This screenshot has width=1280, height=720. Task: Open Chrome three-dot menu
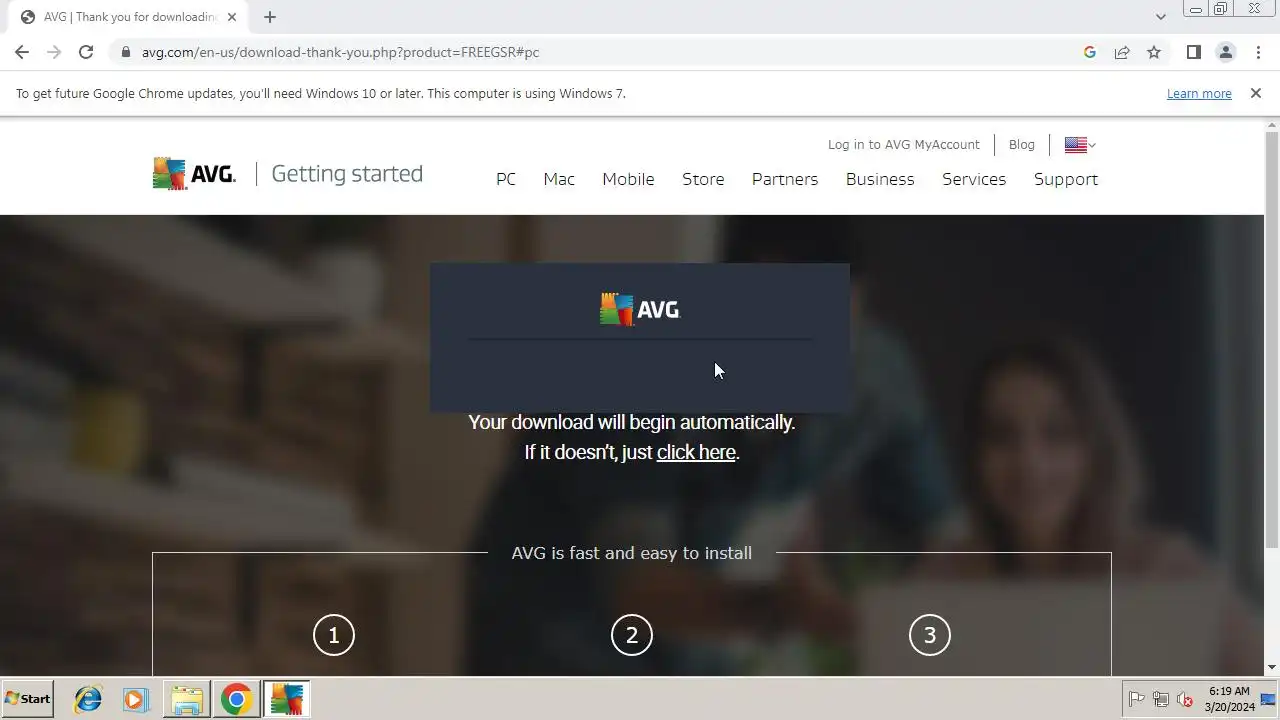(1258, 52)
